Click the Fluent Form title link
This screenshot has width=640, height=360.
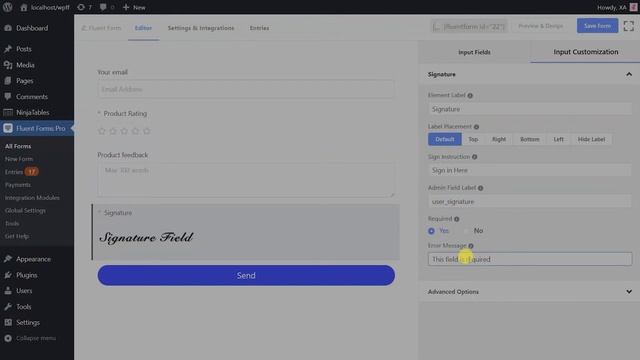click(101, 28)
